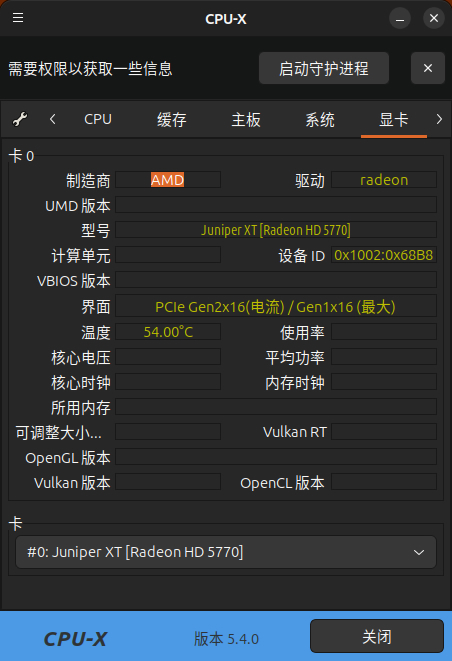Click the CPU-X logo in the footer
This screenshot has height=661, width=452.
tap(75, 639)
